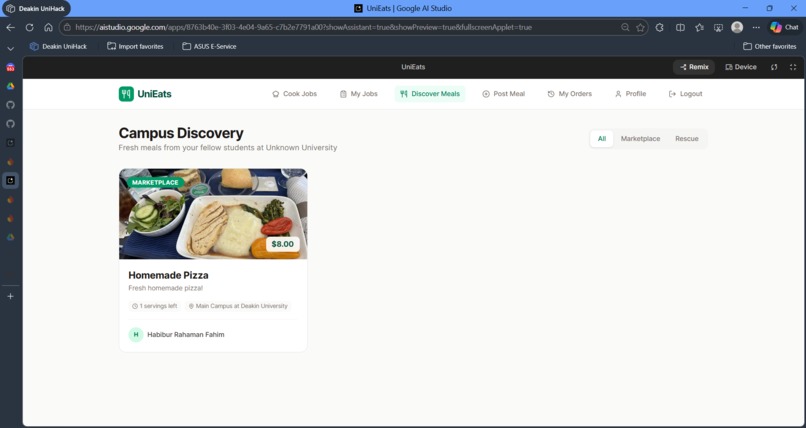The image size is (806, 428).
Task: Open the Homemade Pizza title
Action: click(x=168, y=275)
